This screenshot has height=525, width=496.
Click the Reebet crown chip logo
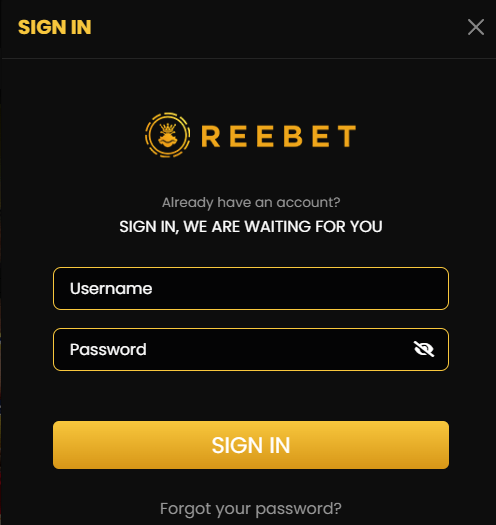(x=168, y=135)
